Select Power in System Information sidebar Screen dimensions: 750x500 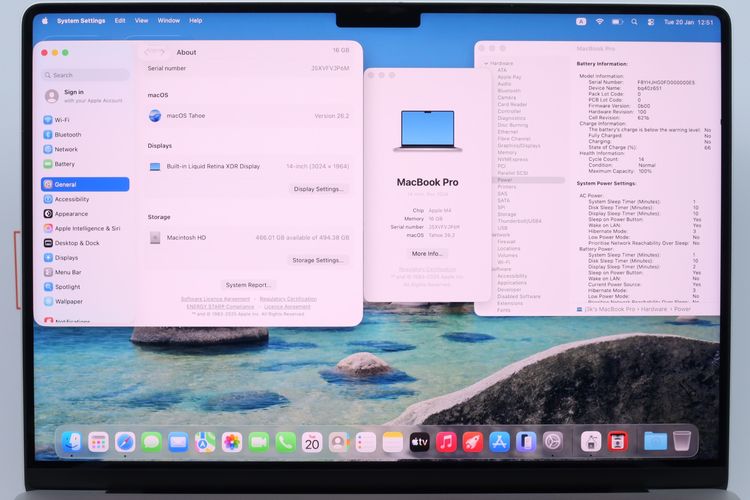click(528, 180)
